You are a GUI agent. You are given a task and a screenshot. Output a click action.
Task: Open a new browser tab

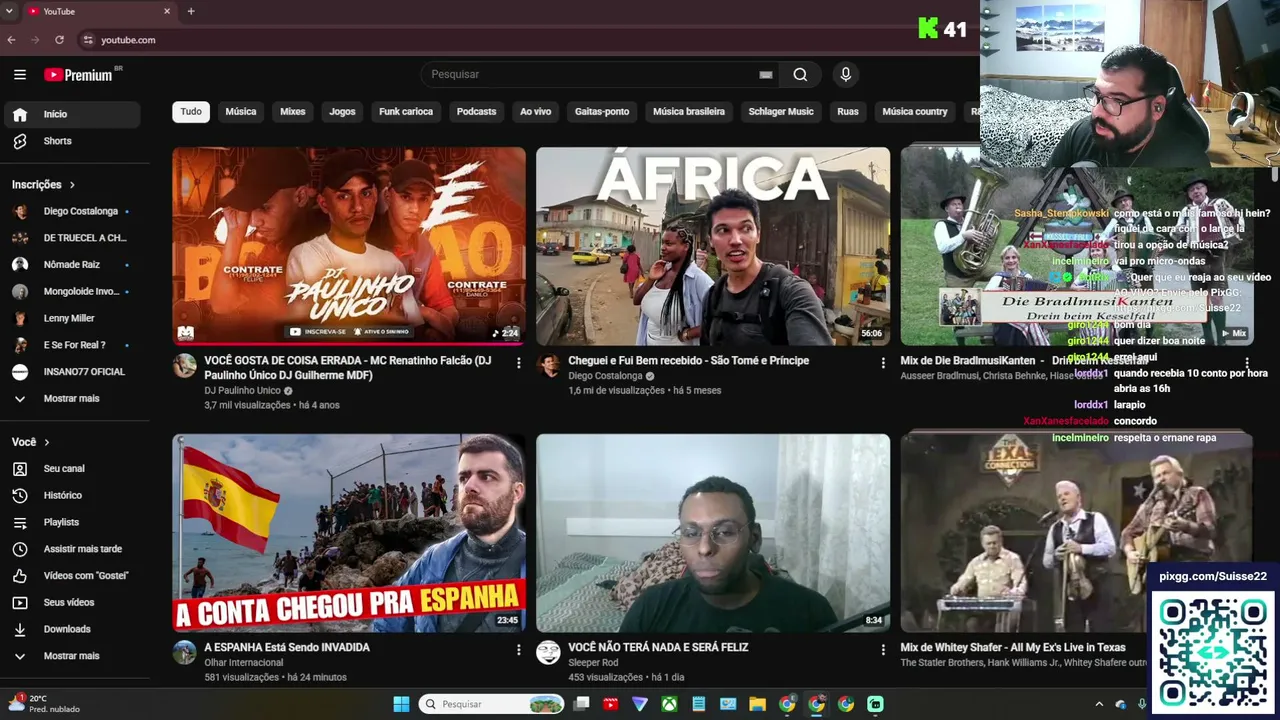tap(191, 11)
